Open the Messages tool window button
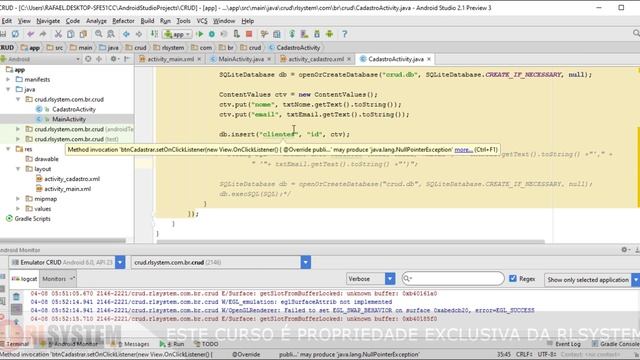The height and width of the screenshot is (360, 640). pos(131,344)
